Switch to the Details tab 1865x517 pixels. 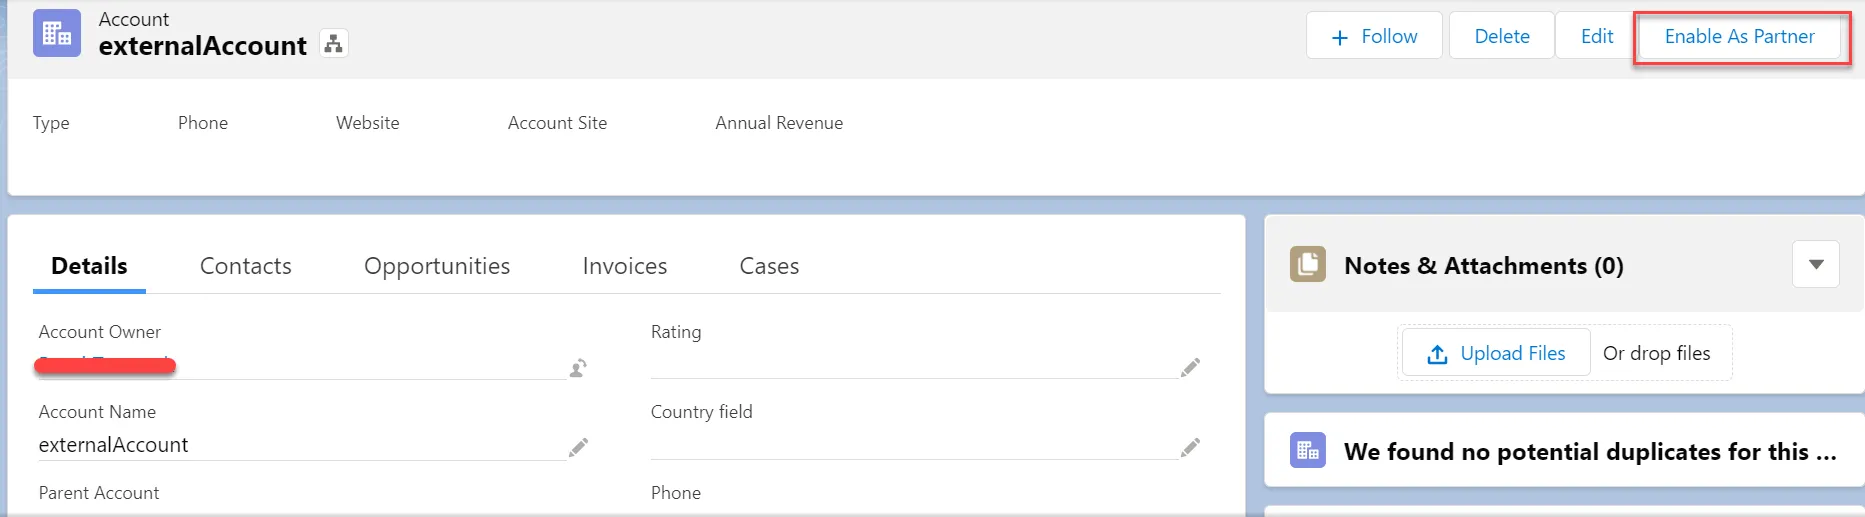[x=89, y=266]
